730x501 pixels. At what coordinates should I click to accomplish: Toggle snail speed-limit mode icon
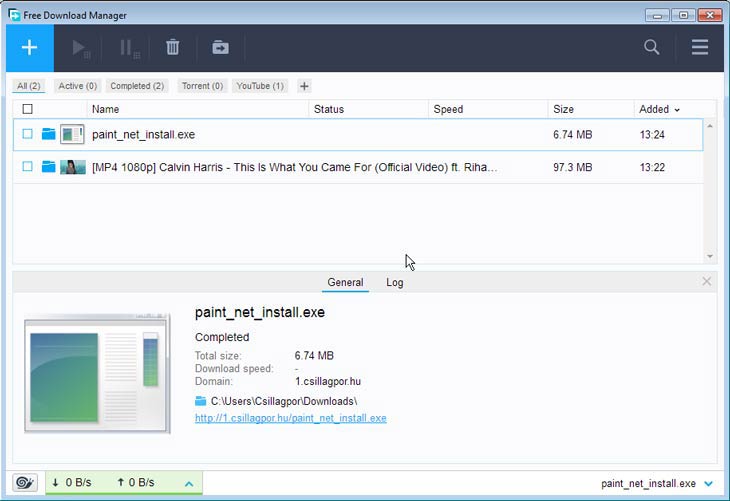click(x=25, y=482)
